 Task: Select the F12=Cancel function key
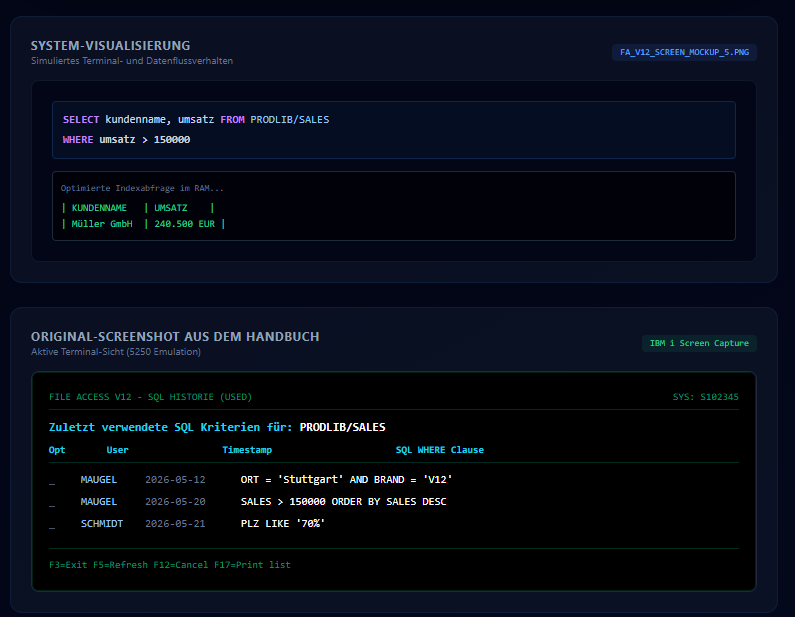point(180,565)
